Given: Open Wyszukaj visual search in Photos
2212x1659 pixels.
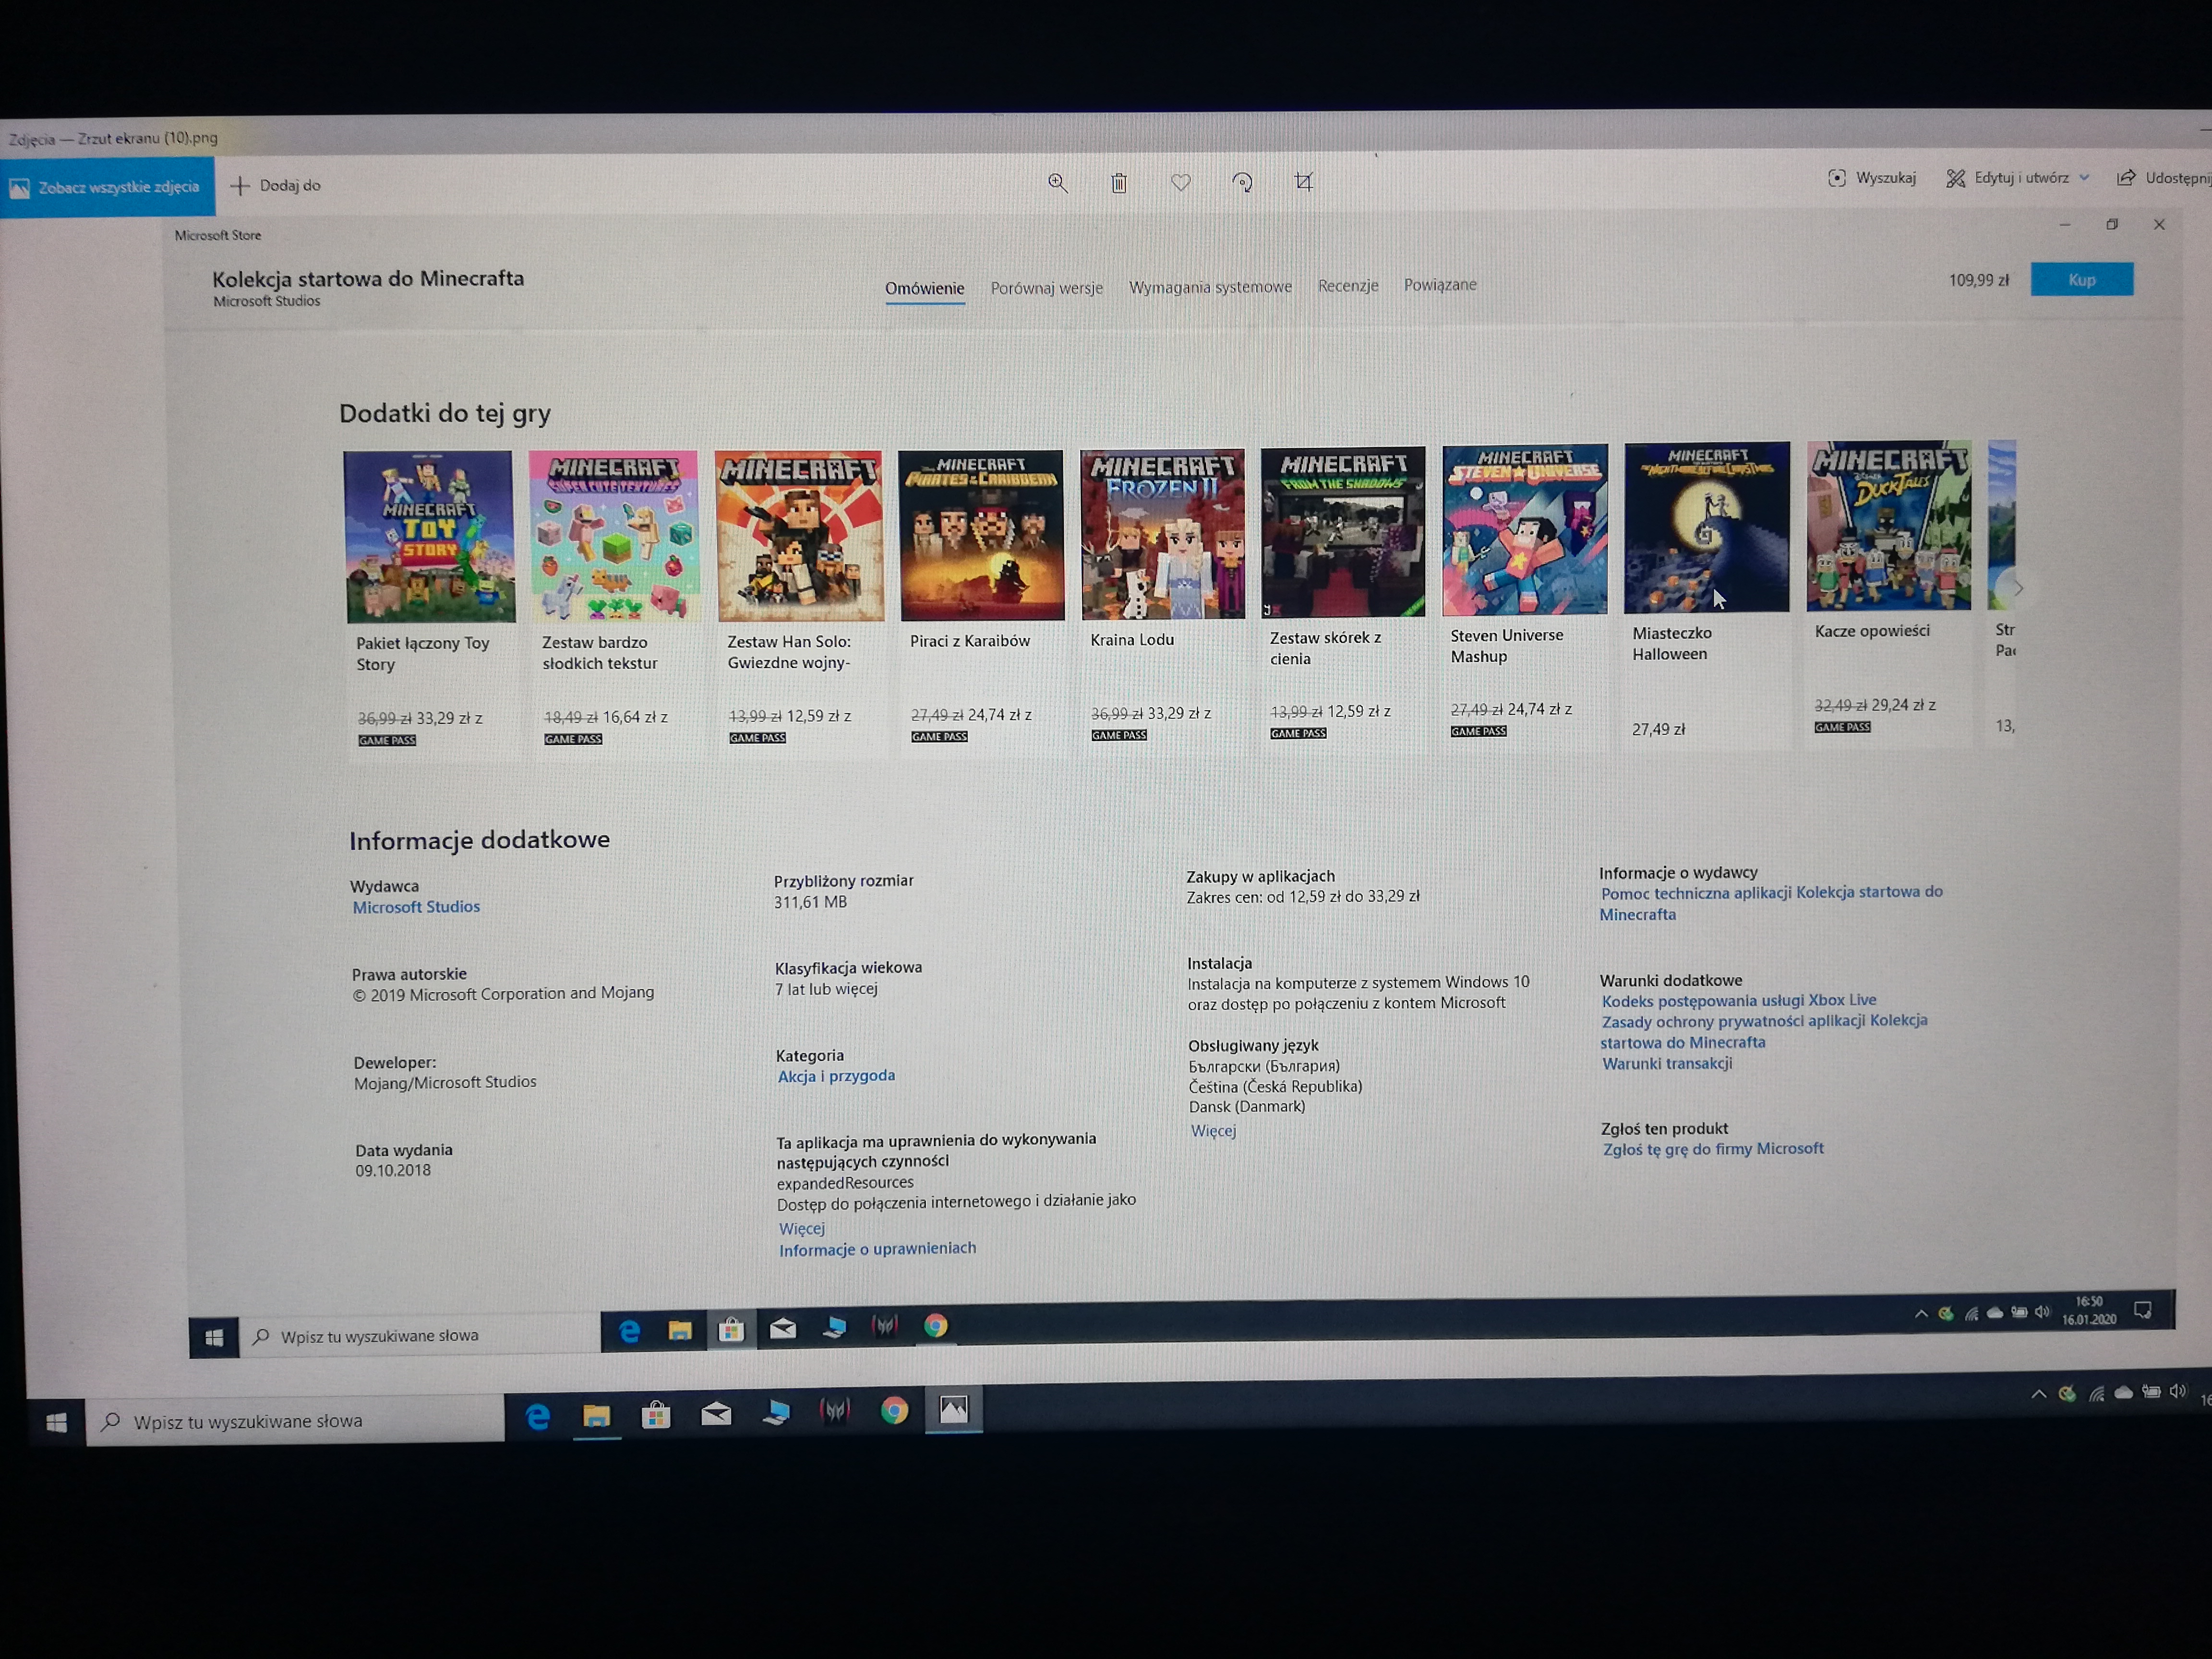Looking at the screenshot, I should [1872, 178].
